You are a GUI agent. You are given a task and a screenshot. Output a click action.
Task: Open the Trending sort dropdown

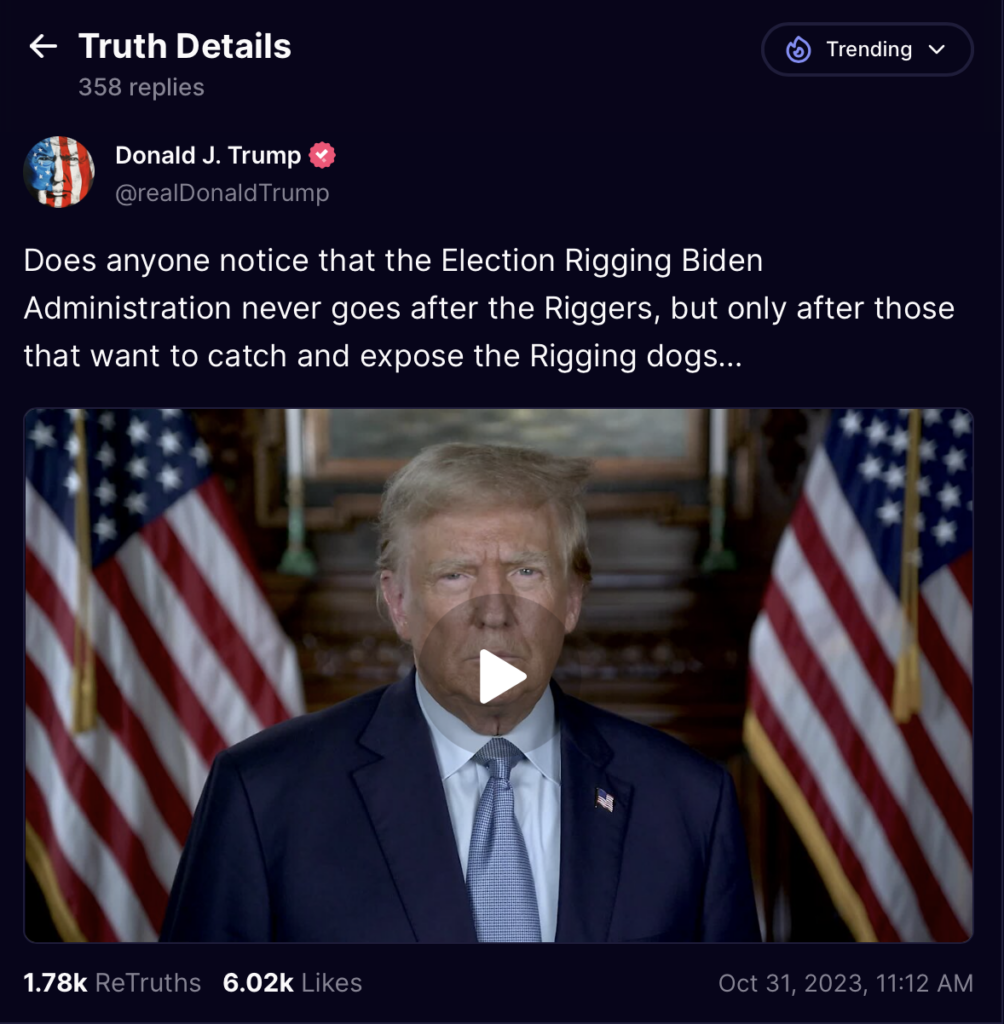pyautogui.click(x=867, y=50)
